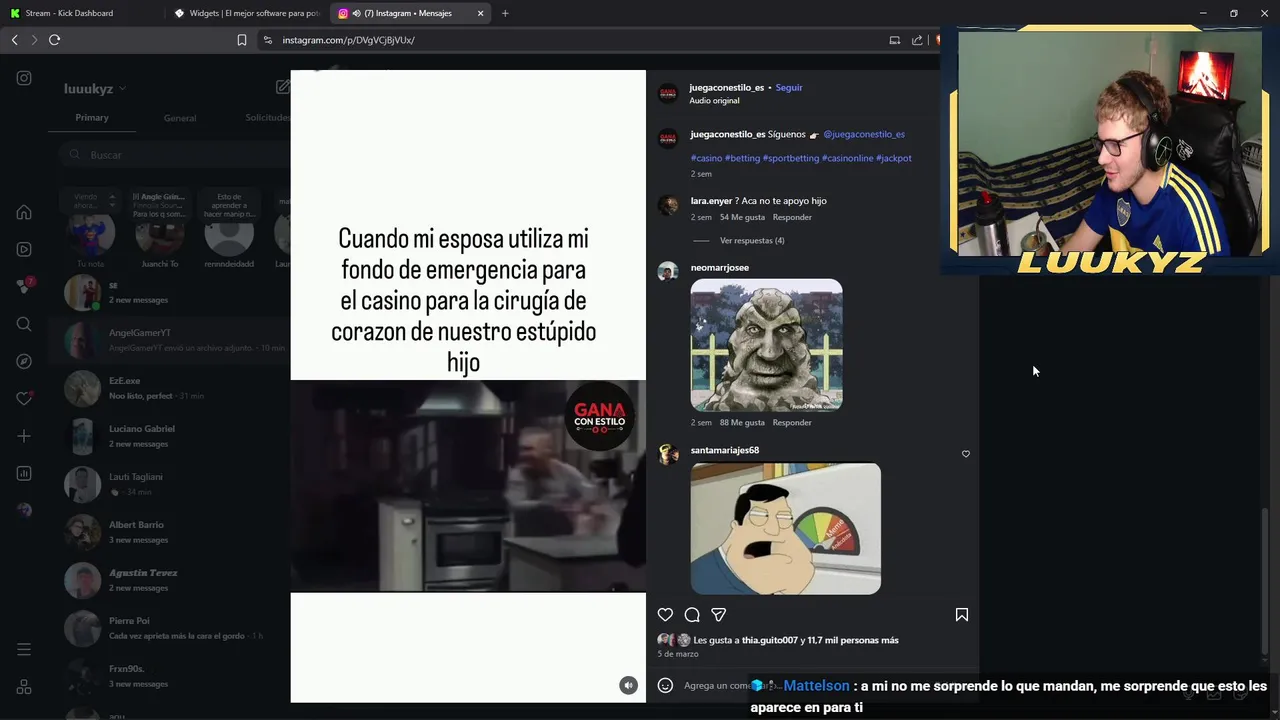
Task: Open emoji picker in comment box
Action: tap(665, 686)
